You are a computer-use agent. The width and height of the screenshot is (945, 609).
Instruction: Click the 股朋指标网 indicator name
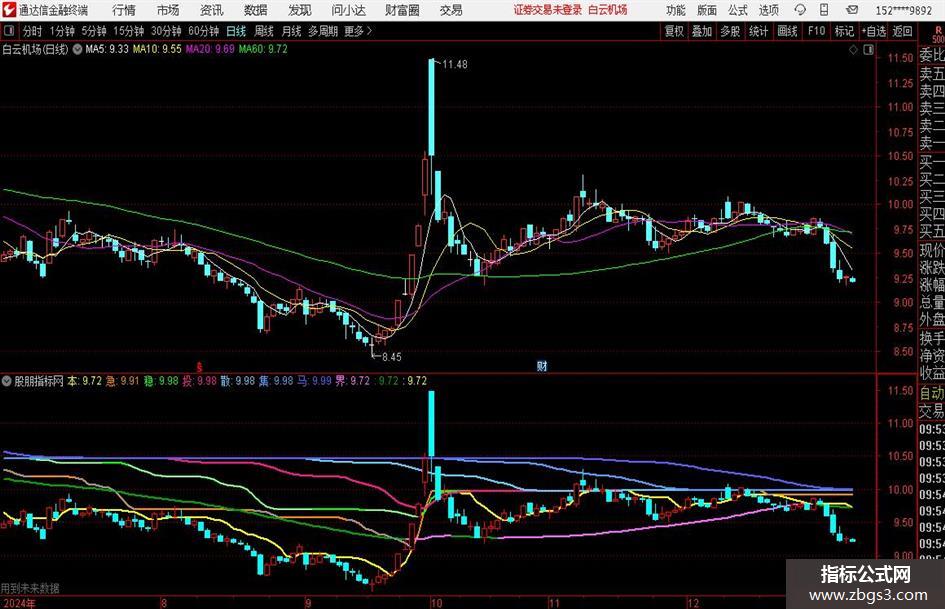pos(39,381)
